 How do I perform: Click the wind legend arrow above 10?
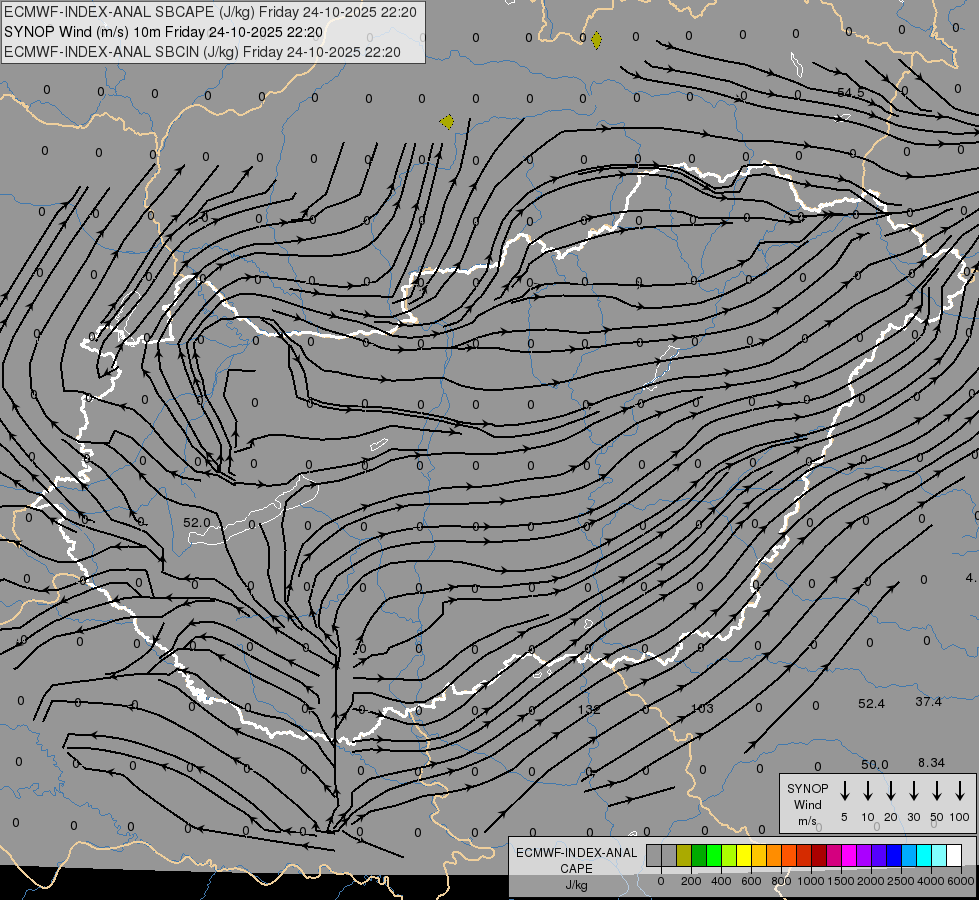(867, 791)
